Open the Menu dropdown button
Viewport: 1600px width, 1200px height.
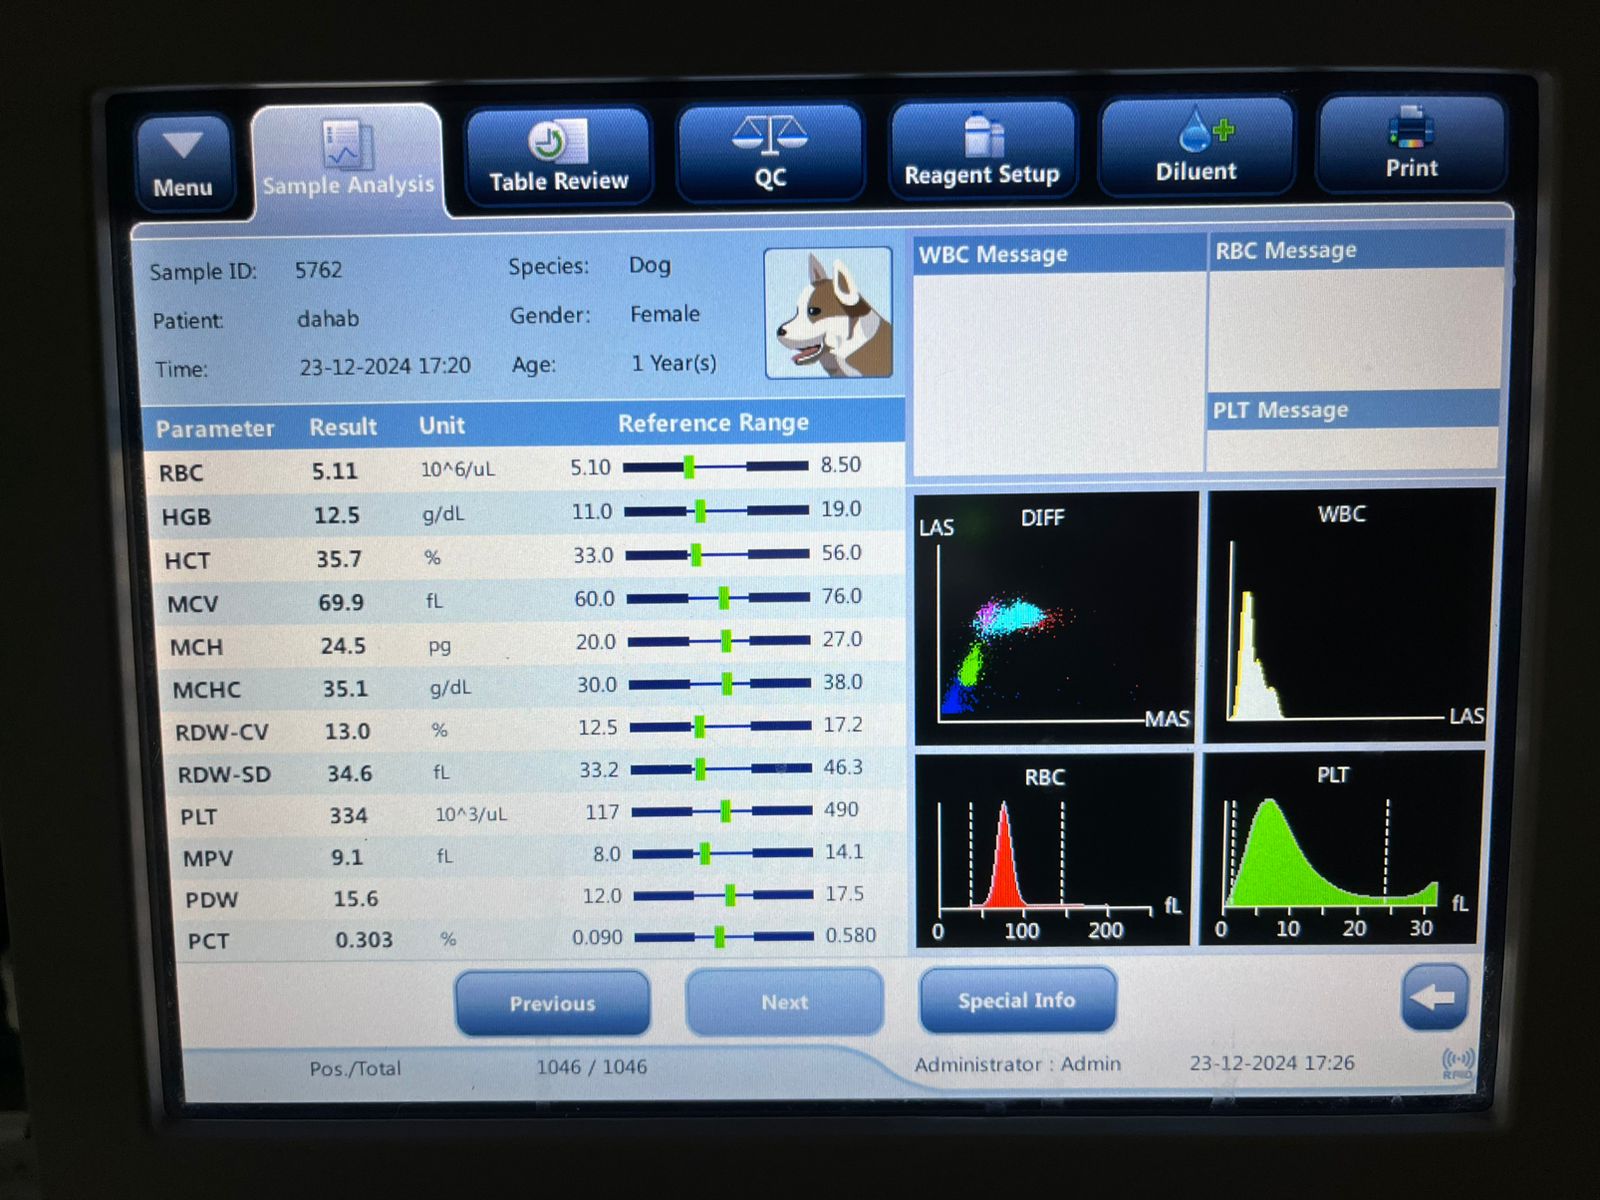tap(183, 163)
